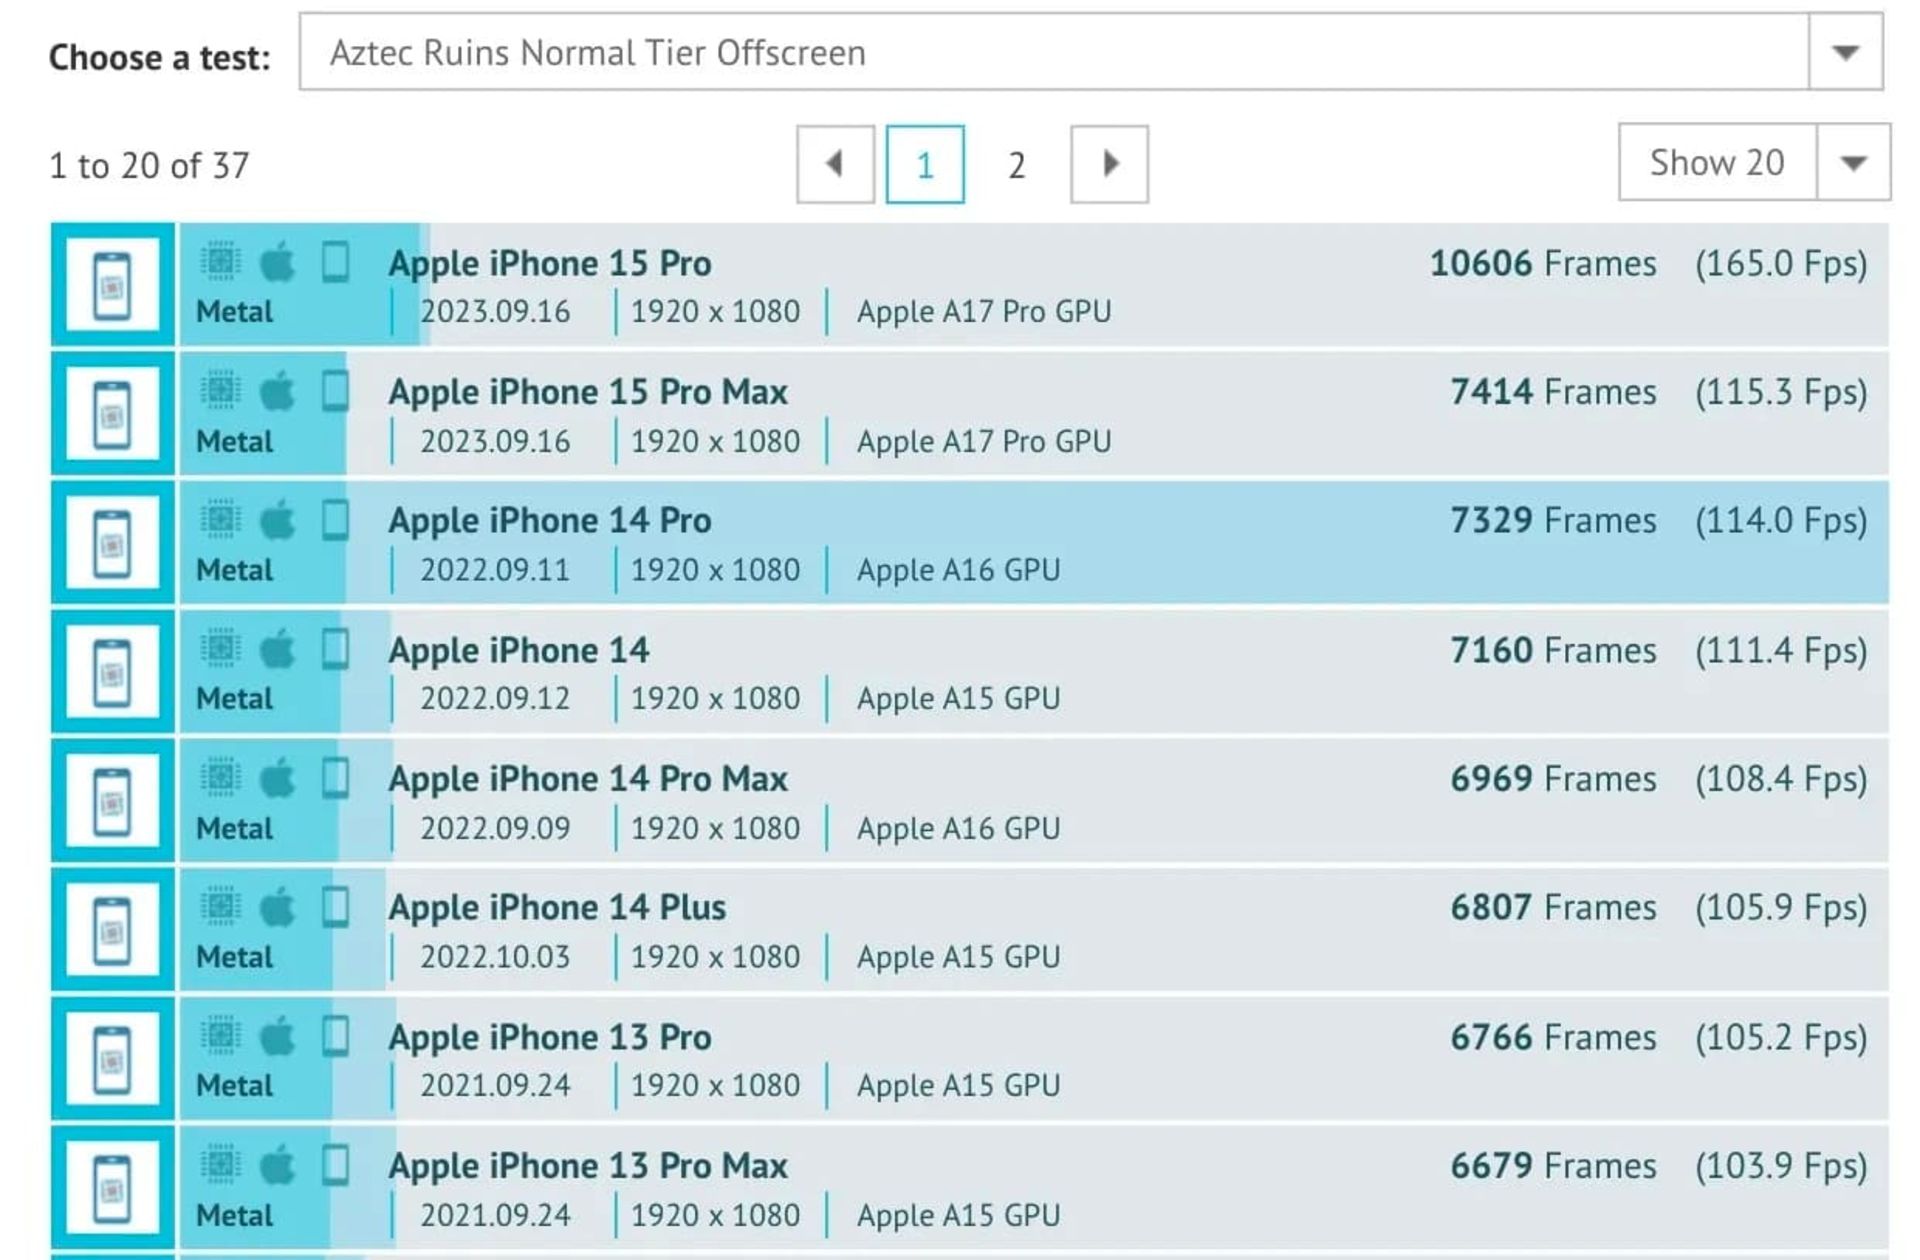
Task: Click the chip icon in iPhone 14 Pro row
Action: 220,520
